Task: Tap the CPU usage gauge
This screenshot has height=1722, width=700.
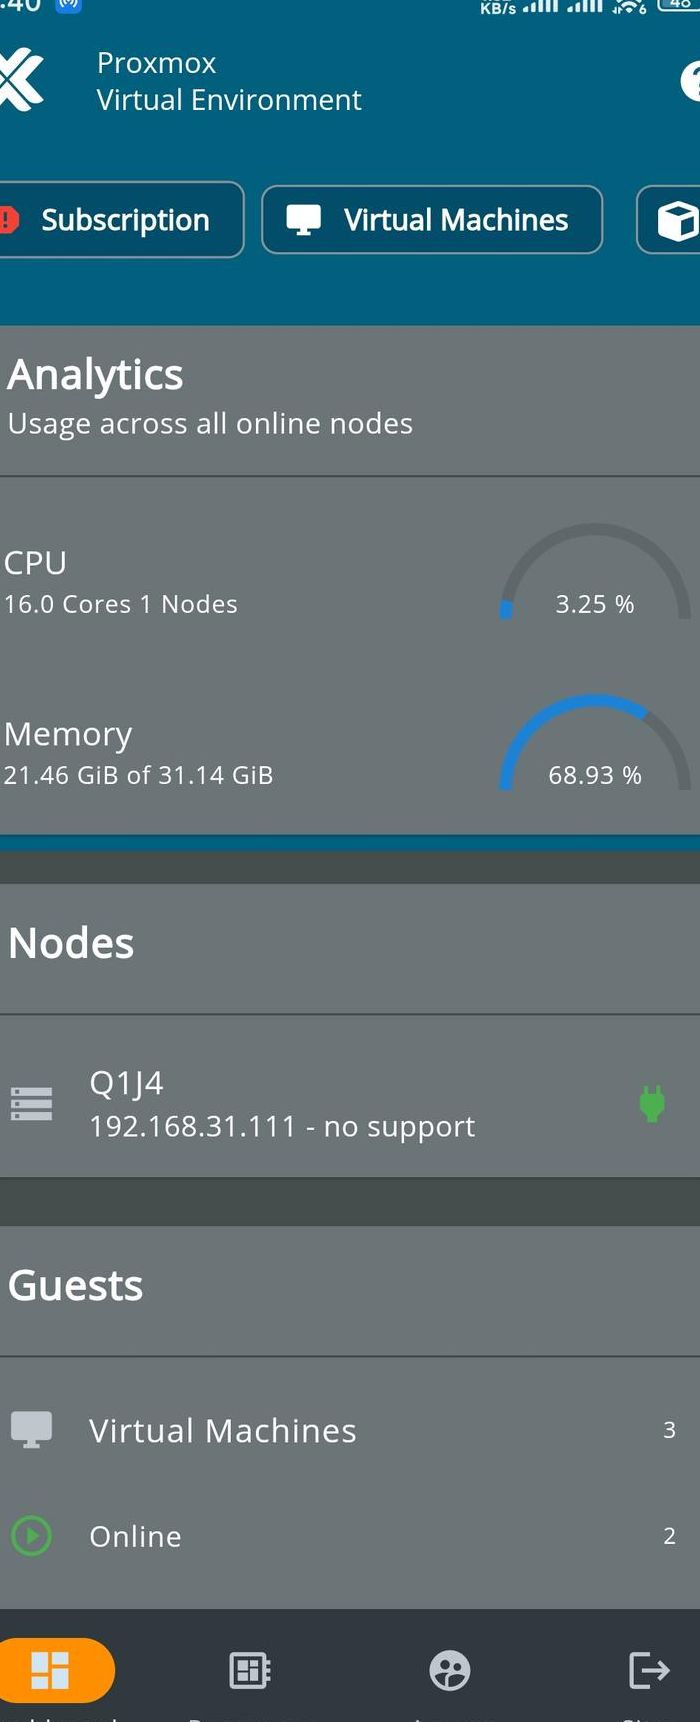Action: click(x=595, y=573)
